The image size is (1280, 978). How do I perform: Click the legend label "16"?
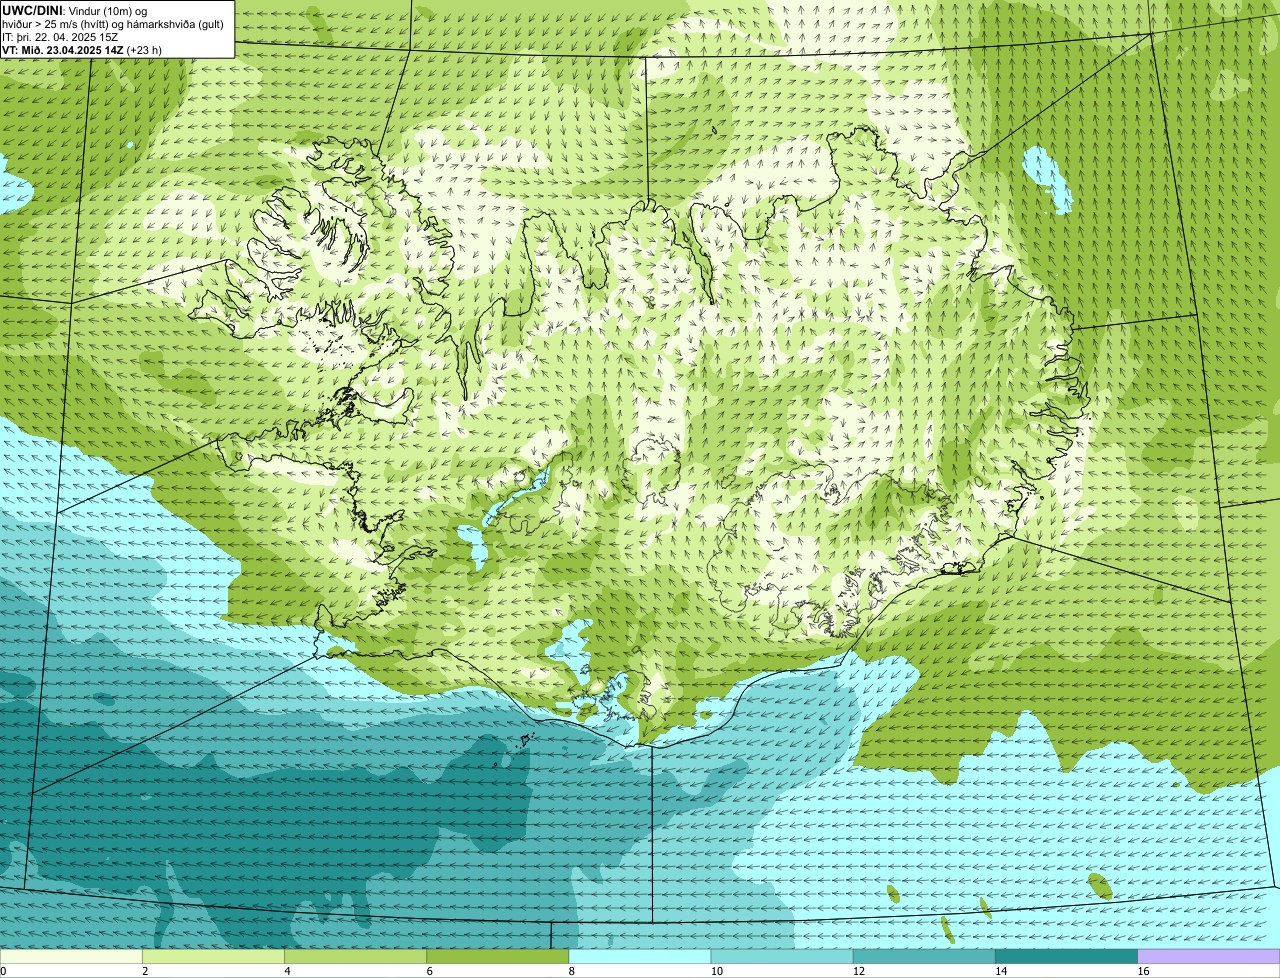coord(1143,971)
